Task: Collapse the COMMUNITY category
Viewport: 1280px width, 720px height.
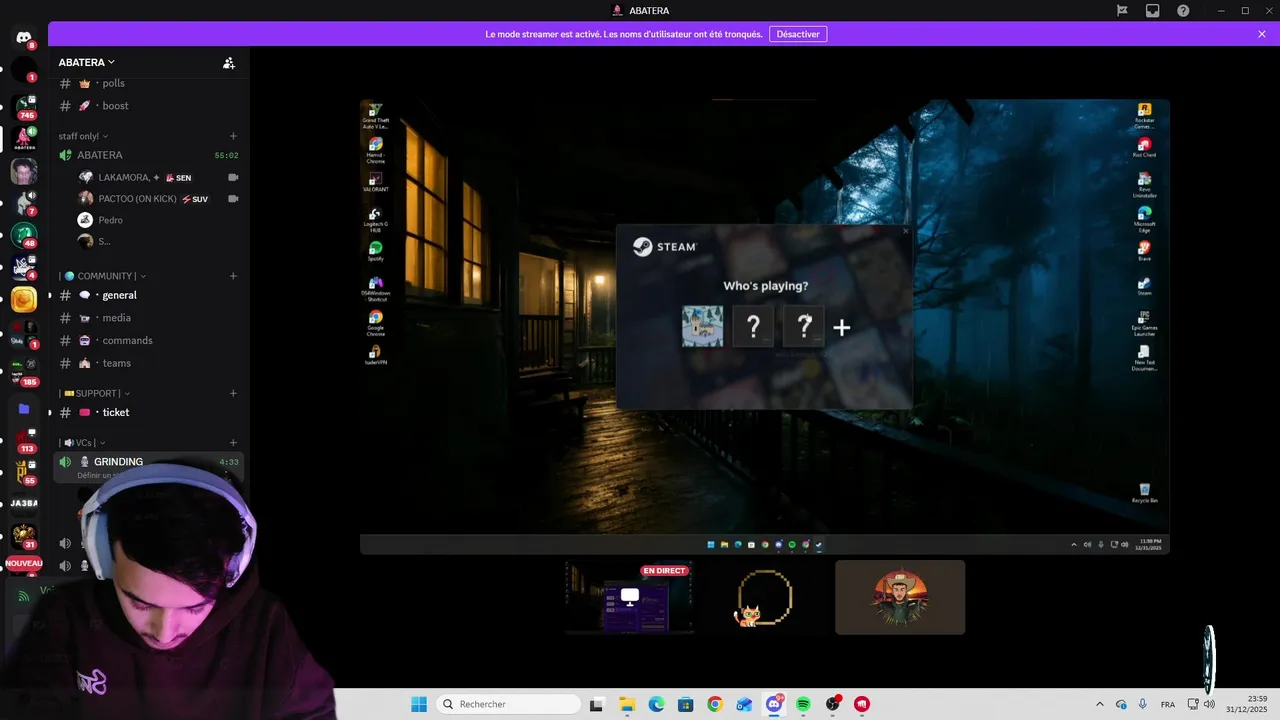Action: pyautogui.click(x=103, y=276)
